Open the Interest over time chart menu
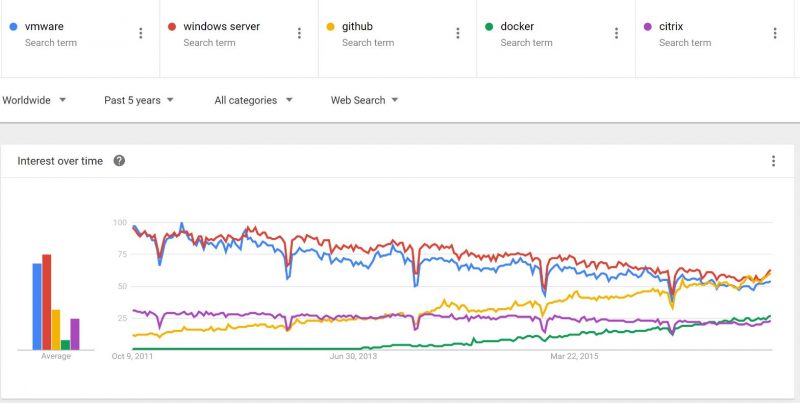The image size is (800, 403). click(773, 161)
